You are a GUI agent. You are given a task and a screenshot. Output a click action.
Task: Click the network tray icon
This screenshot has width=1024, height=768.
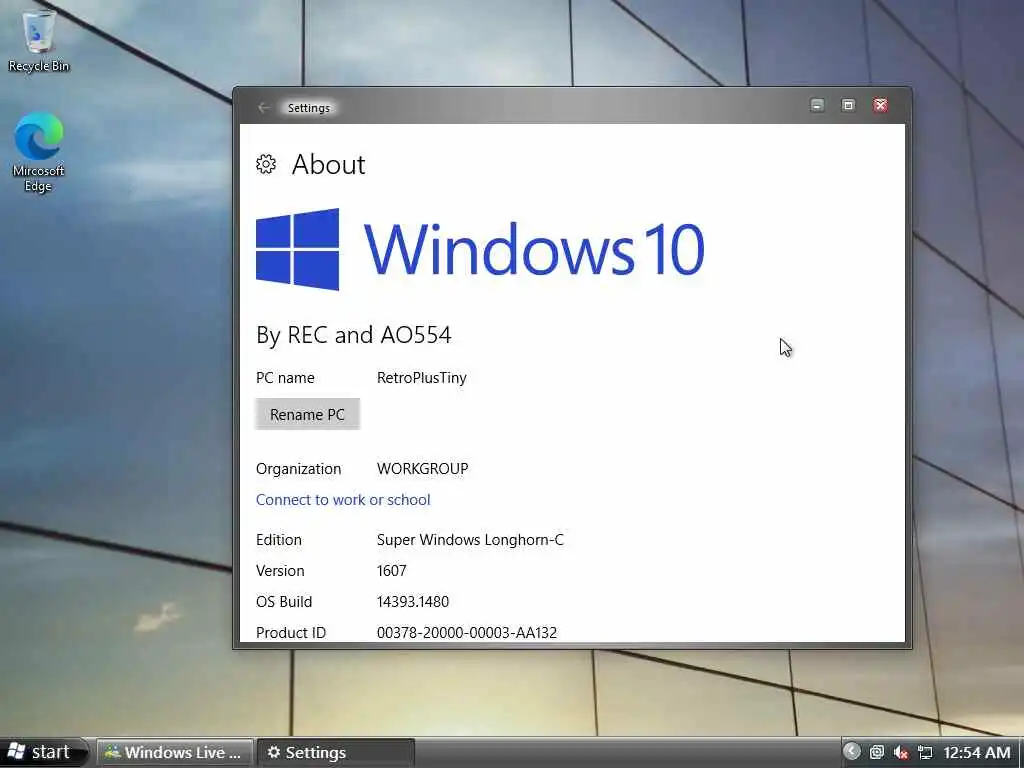click(x=925, y=752)
